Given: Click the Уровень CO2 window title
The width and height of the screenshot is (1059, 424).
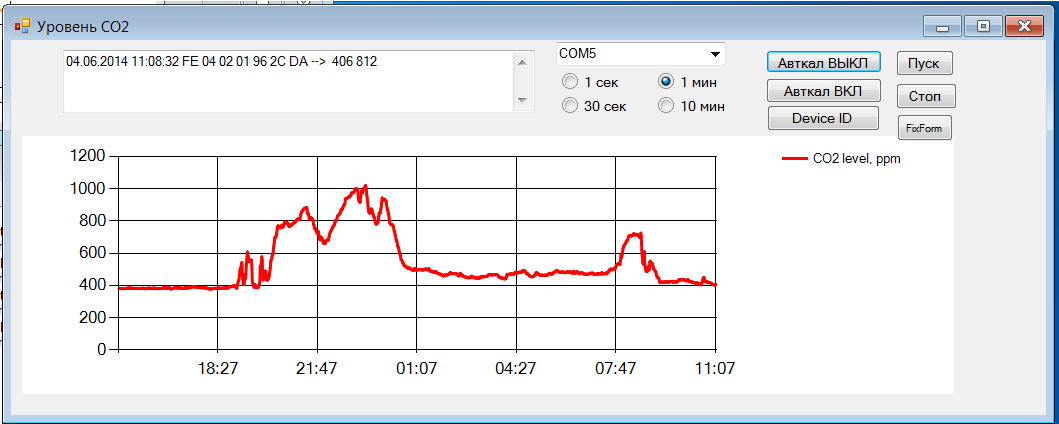Looking at the screenshot, I should [x=82, y=27].
